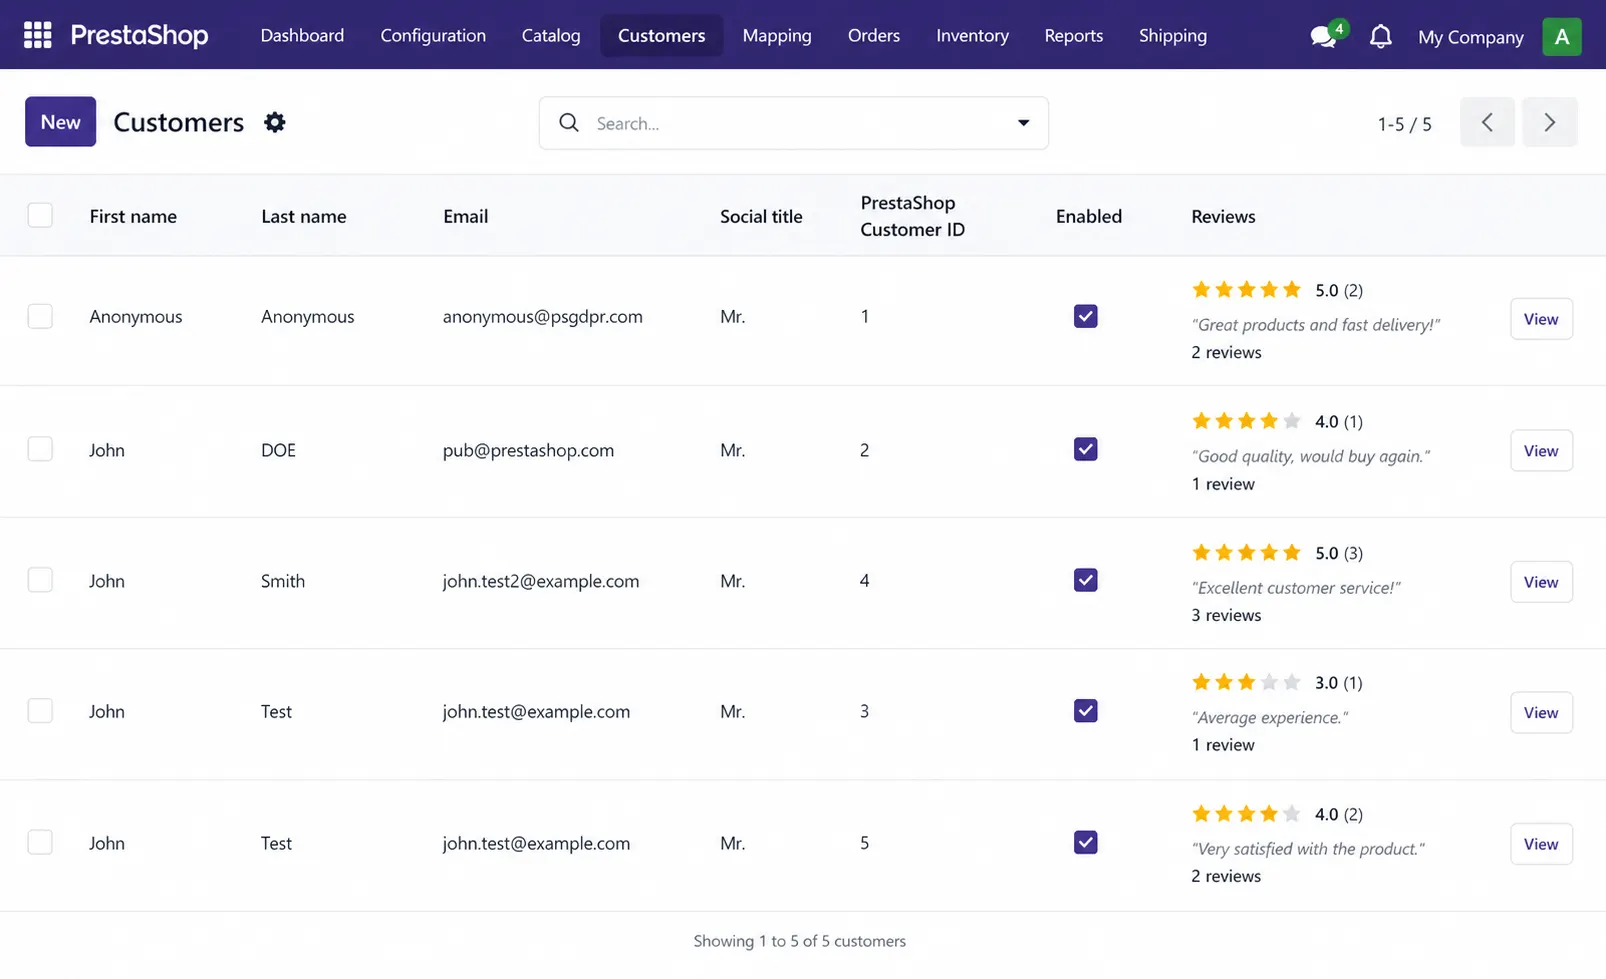
Task: Click "Average experience." review text
Action: coord(1270,718)
